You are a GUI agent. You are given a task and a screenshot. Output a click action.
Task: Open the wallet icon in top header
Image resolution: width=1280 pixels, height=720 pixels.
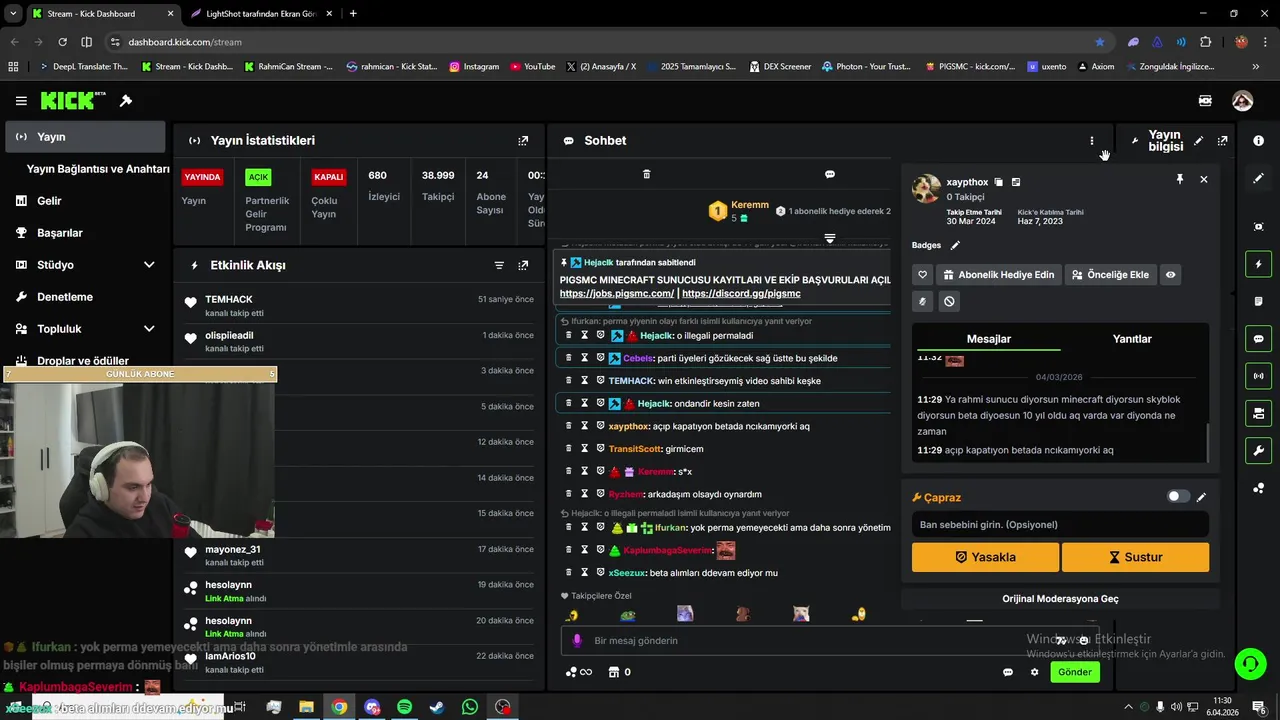pyautogui.click(x=1205, y=101)
